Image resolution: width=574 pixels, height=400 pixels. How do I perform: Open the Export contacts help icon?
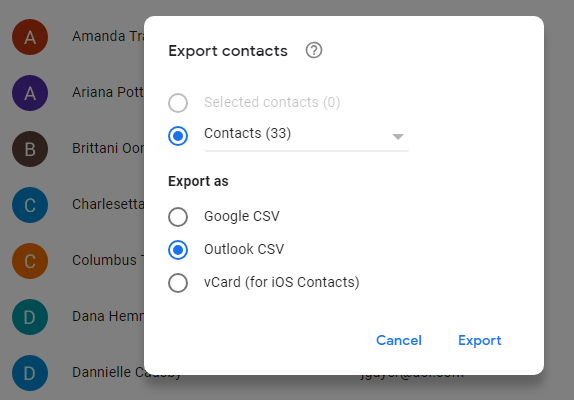[314, 50]
